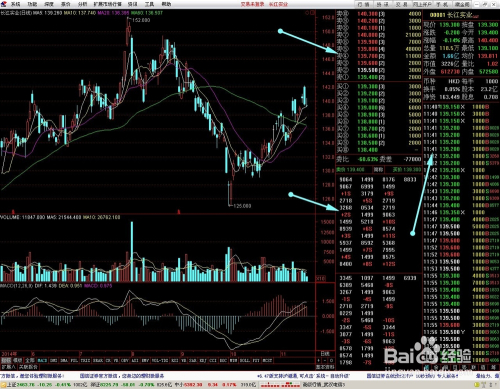Select the KDJ indicator tab

203,360
